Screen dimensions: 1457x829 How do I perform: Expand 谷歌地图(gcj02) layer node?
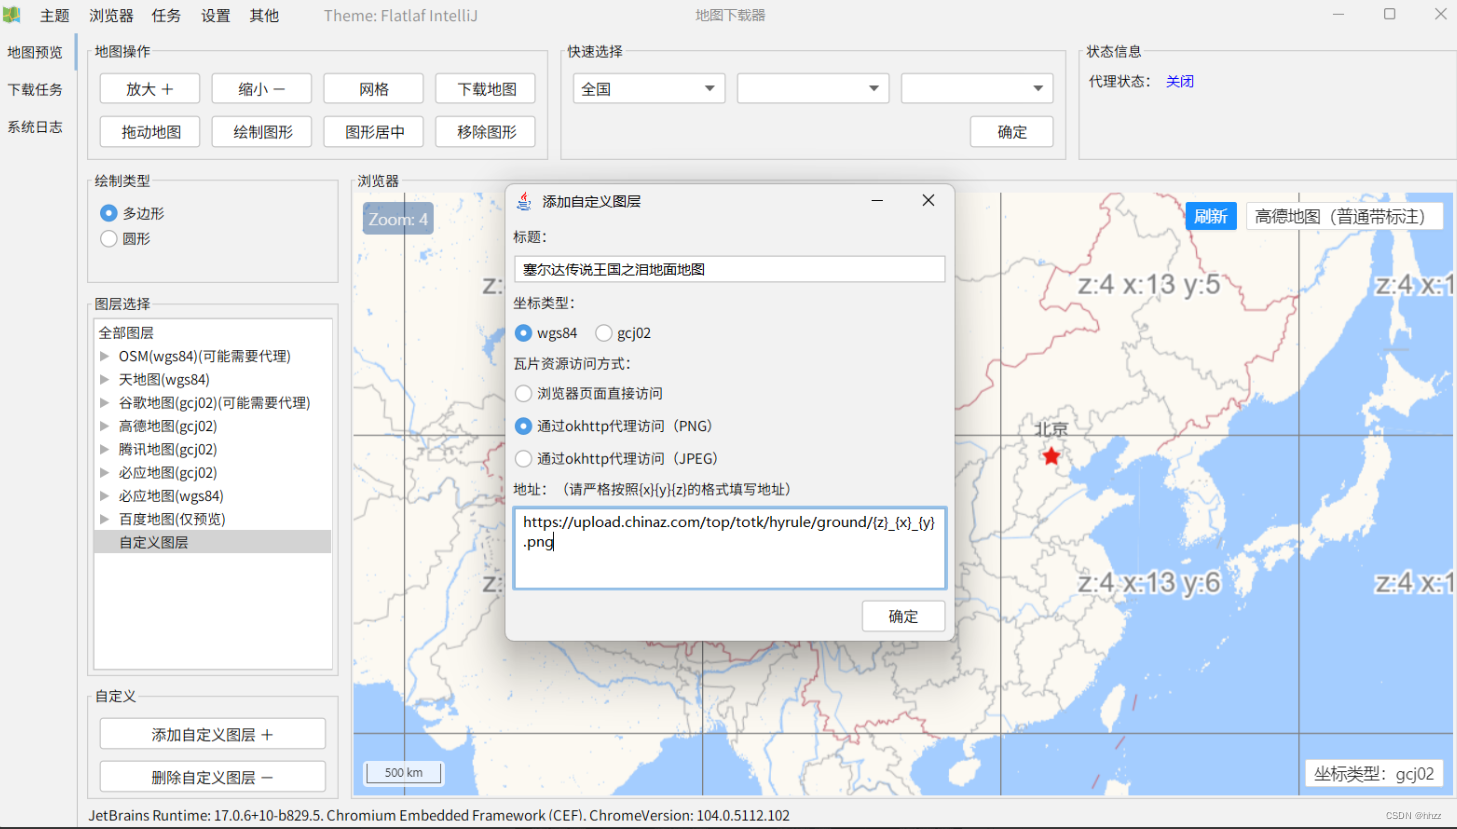tap(104, 402)
